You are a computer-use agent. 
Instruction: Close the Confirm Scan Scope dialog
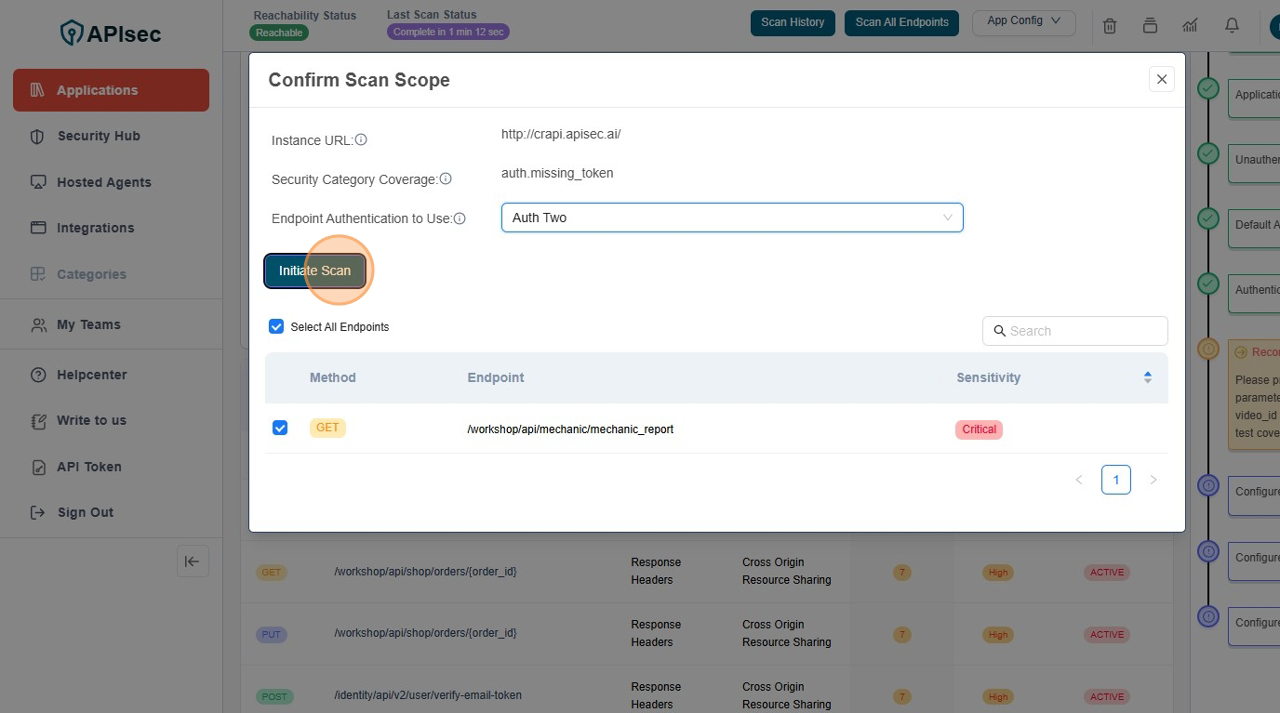[x=1161, y=80]
